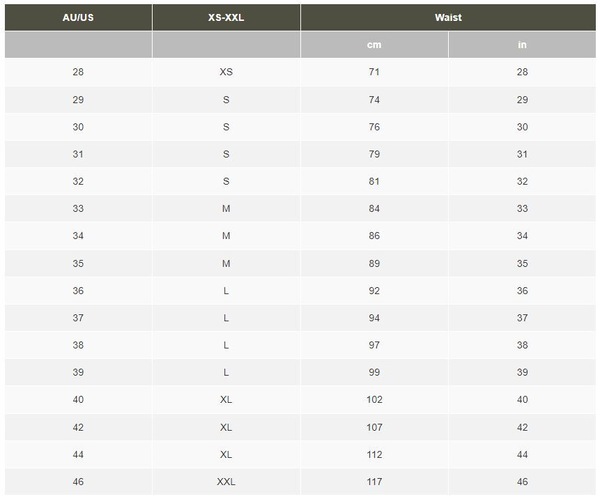Click AU/US size 42 cell
600x499 pixels.
pyautogui.click(x=78, y=427)
